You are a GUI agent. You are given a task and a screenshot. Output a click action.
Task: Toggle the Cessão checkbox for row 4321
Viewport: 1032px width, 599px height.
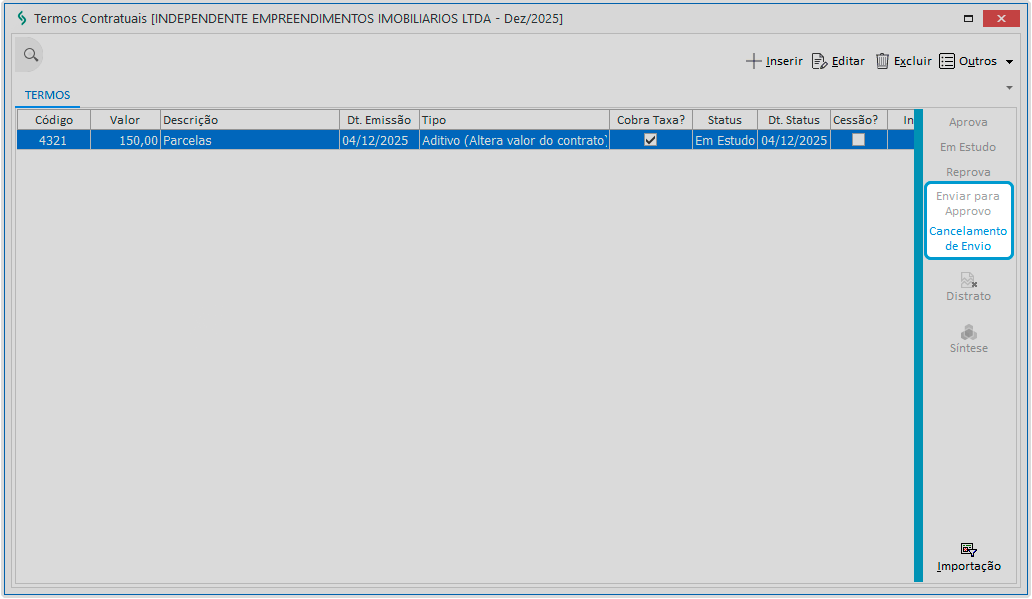tap(858, 140)
